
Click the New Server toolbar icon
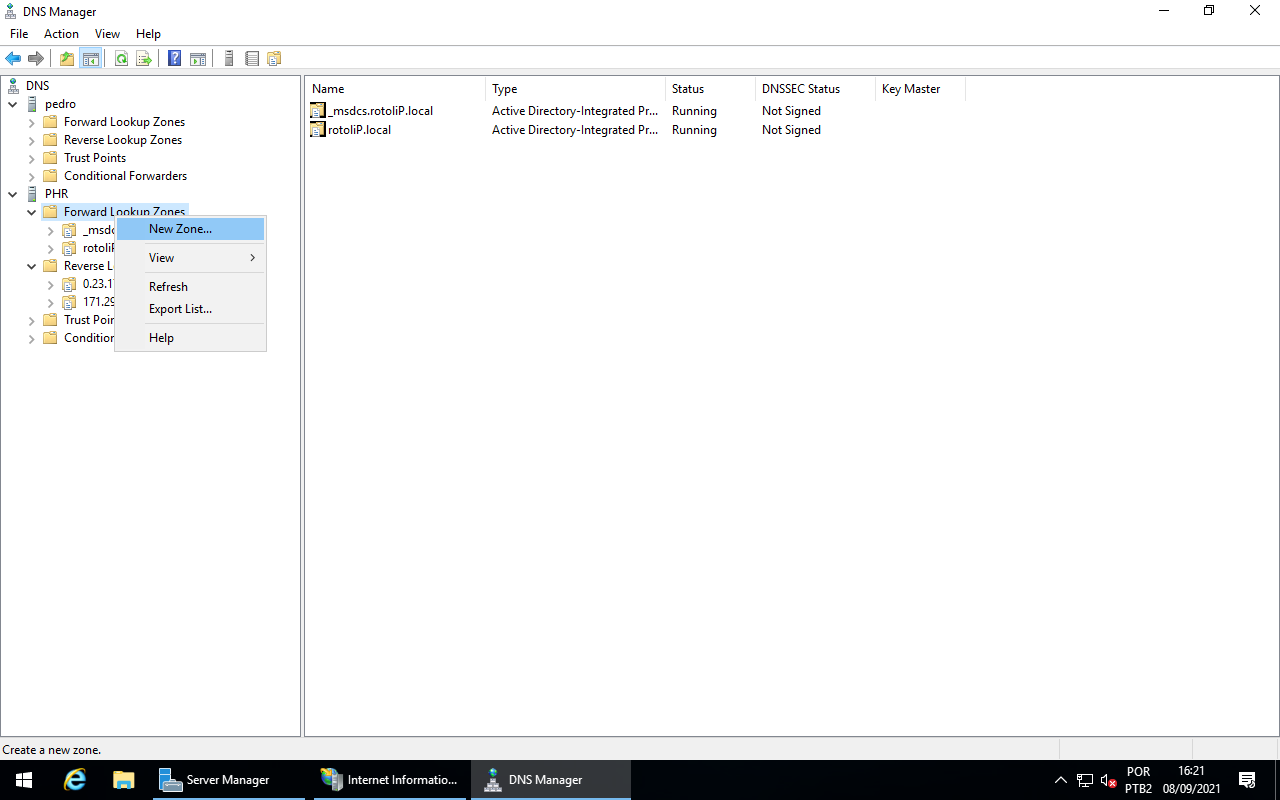229,59
